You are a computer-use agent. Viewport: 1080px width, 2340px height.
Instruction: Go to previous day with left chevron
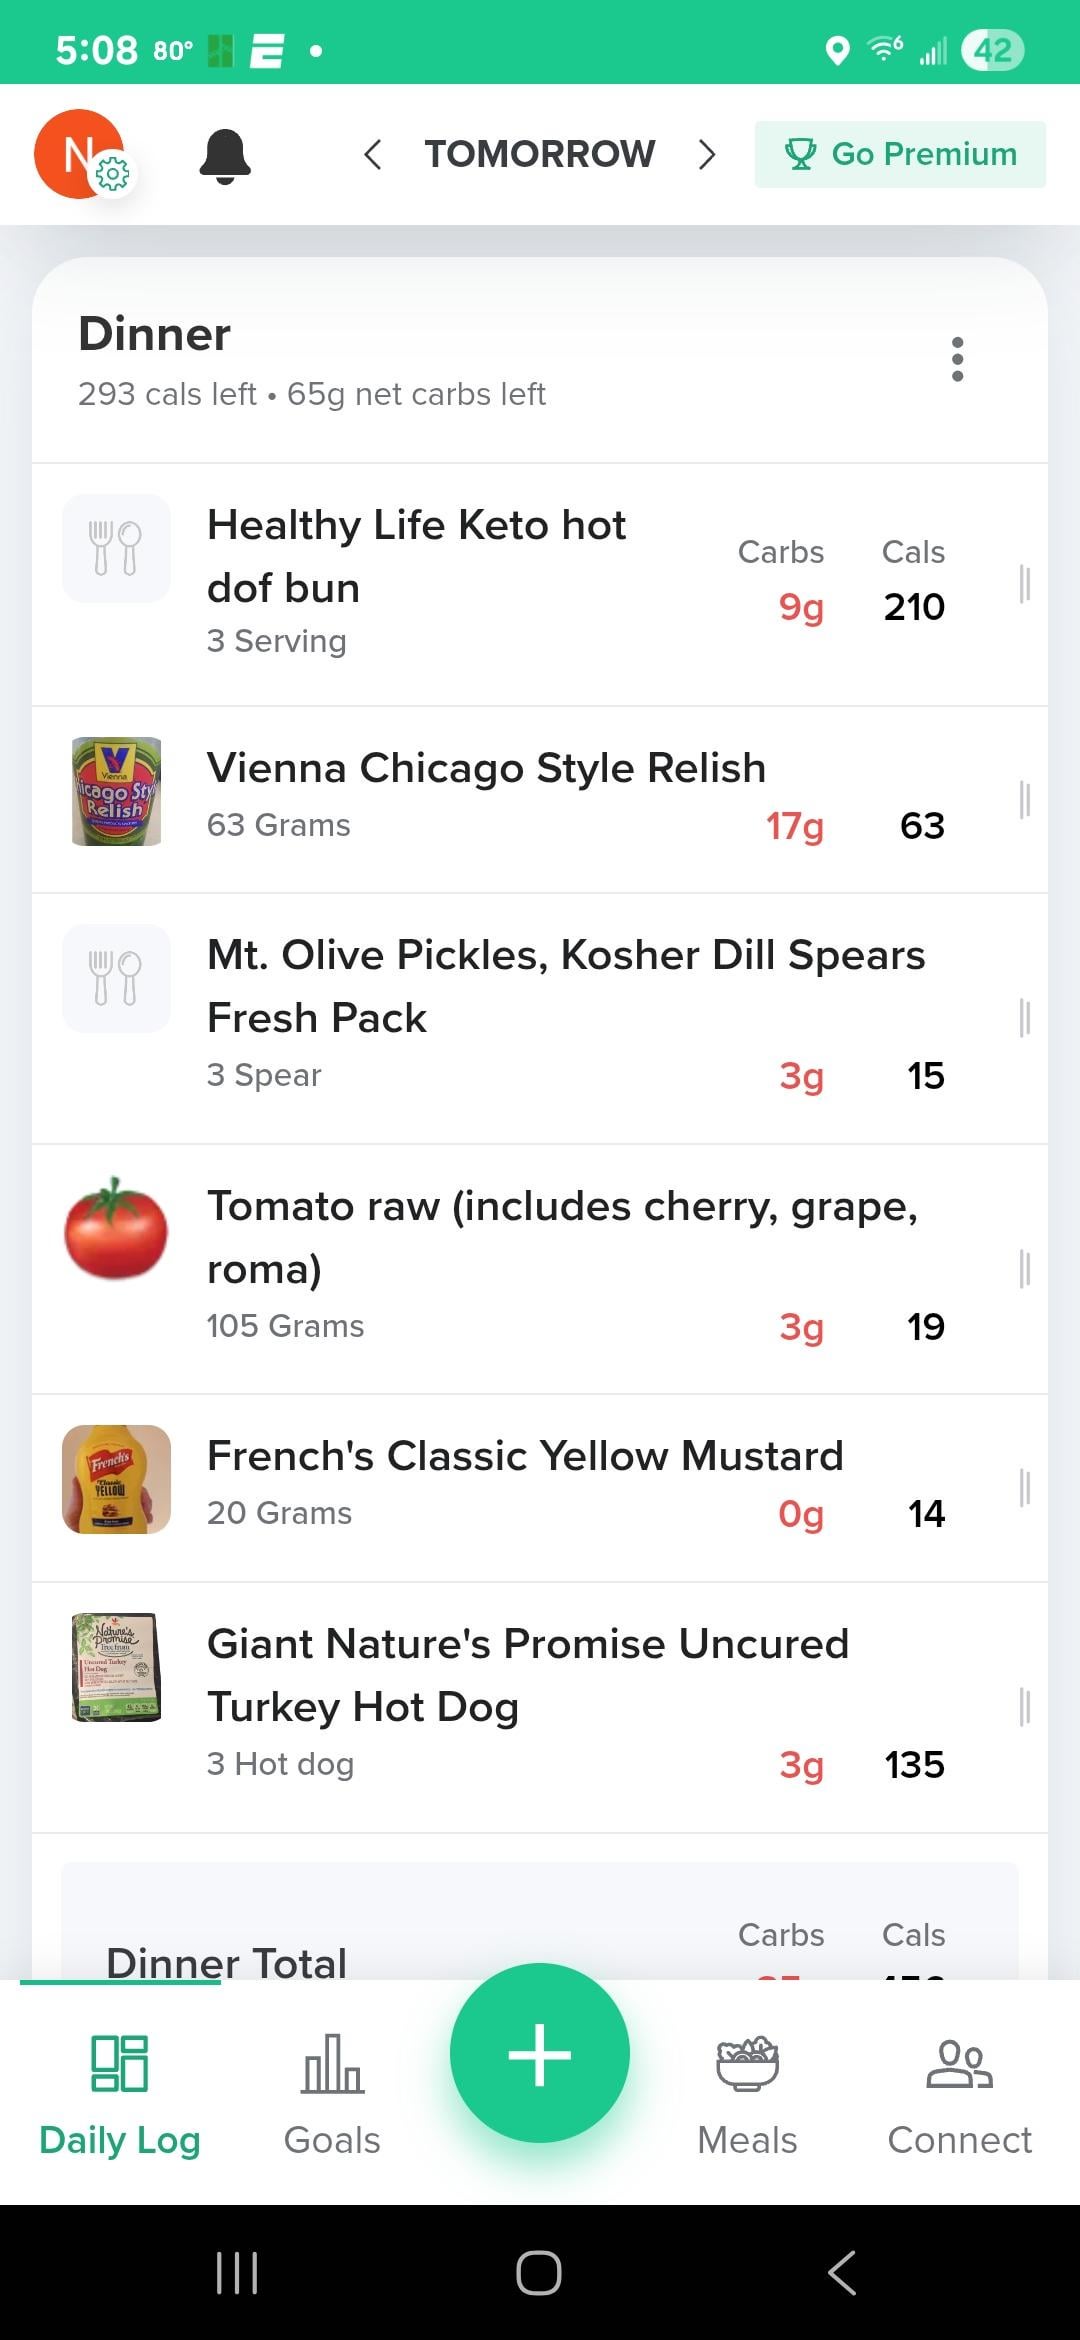tap(373, 155)
